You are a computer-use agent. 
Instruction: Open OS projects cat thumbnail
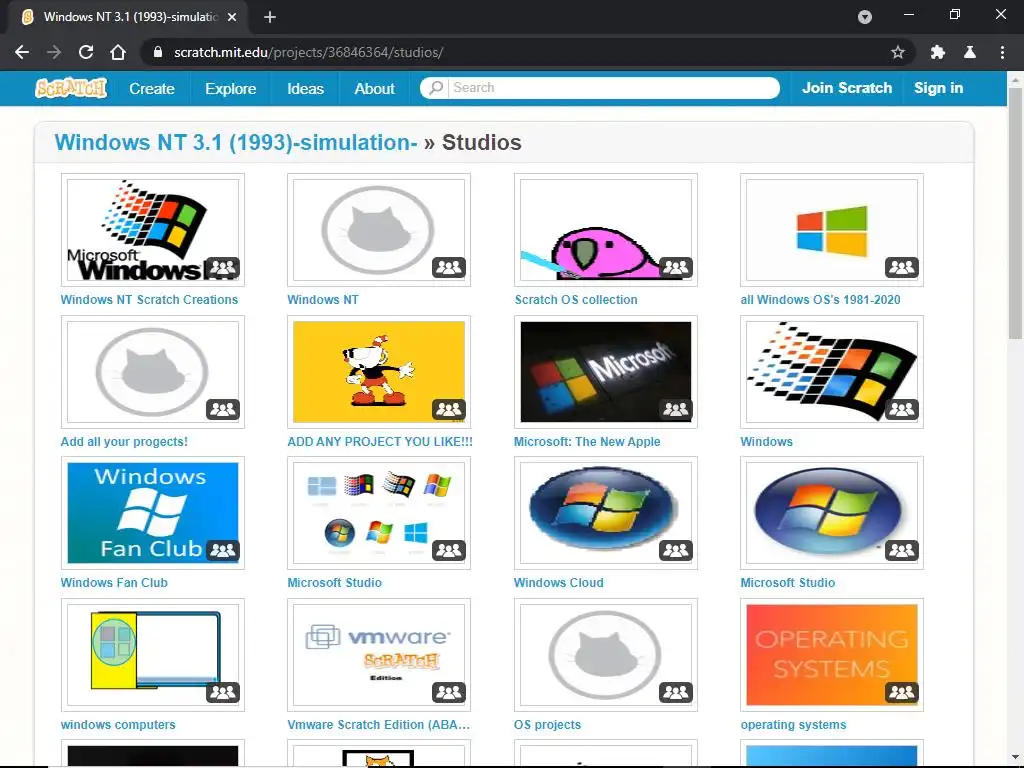coord(605,654)
